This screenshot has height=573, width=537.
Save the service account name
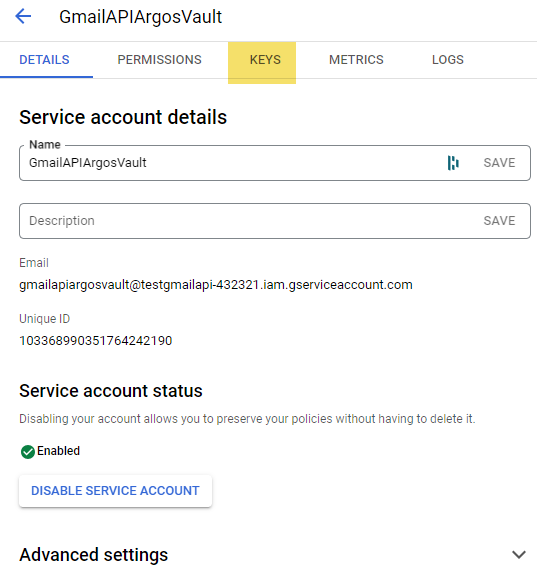[x=499, y=163]
